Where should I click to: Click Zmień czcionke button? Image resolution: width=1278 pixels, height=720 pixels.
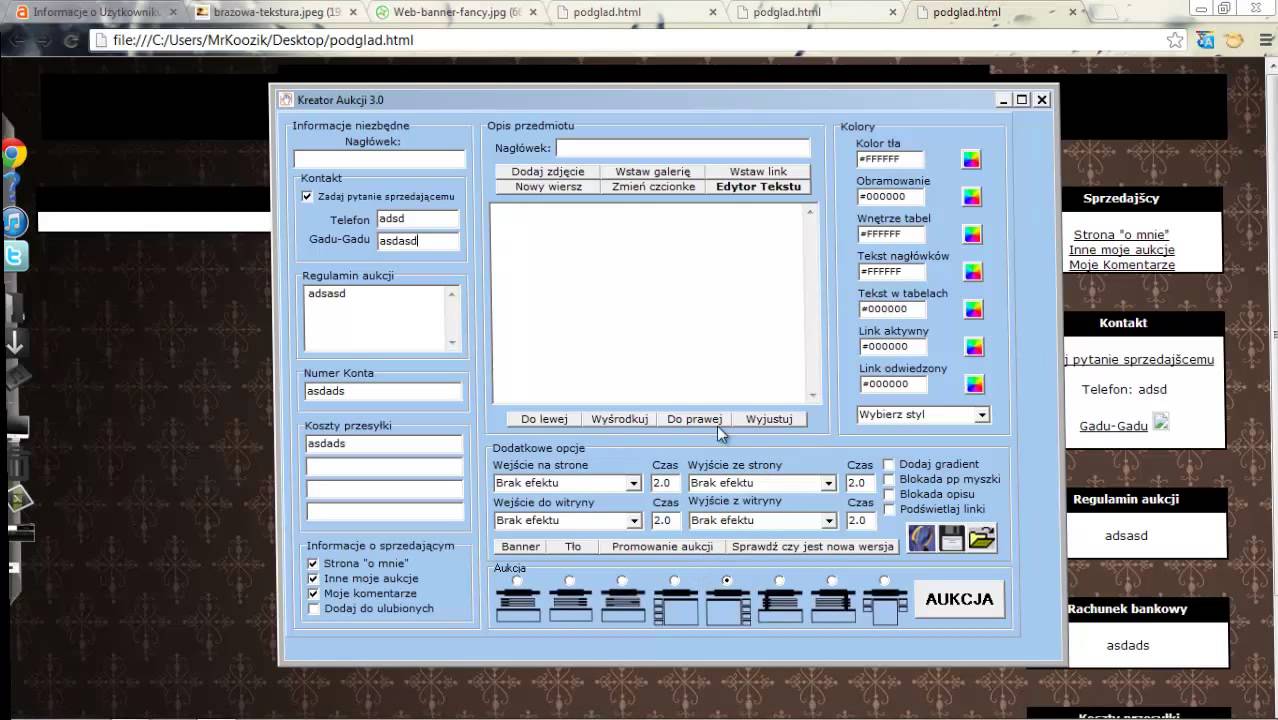click(652, 187)
